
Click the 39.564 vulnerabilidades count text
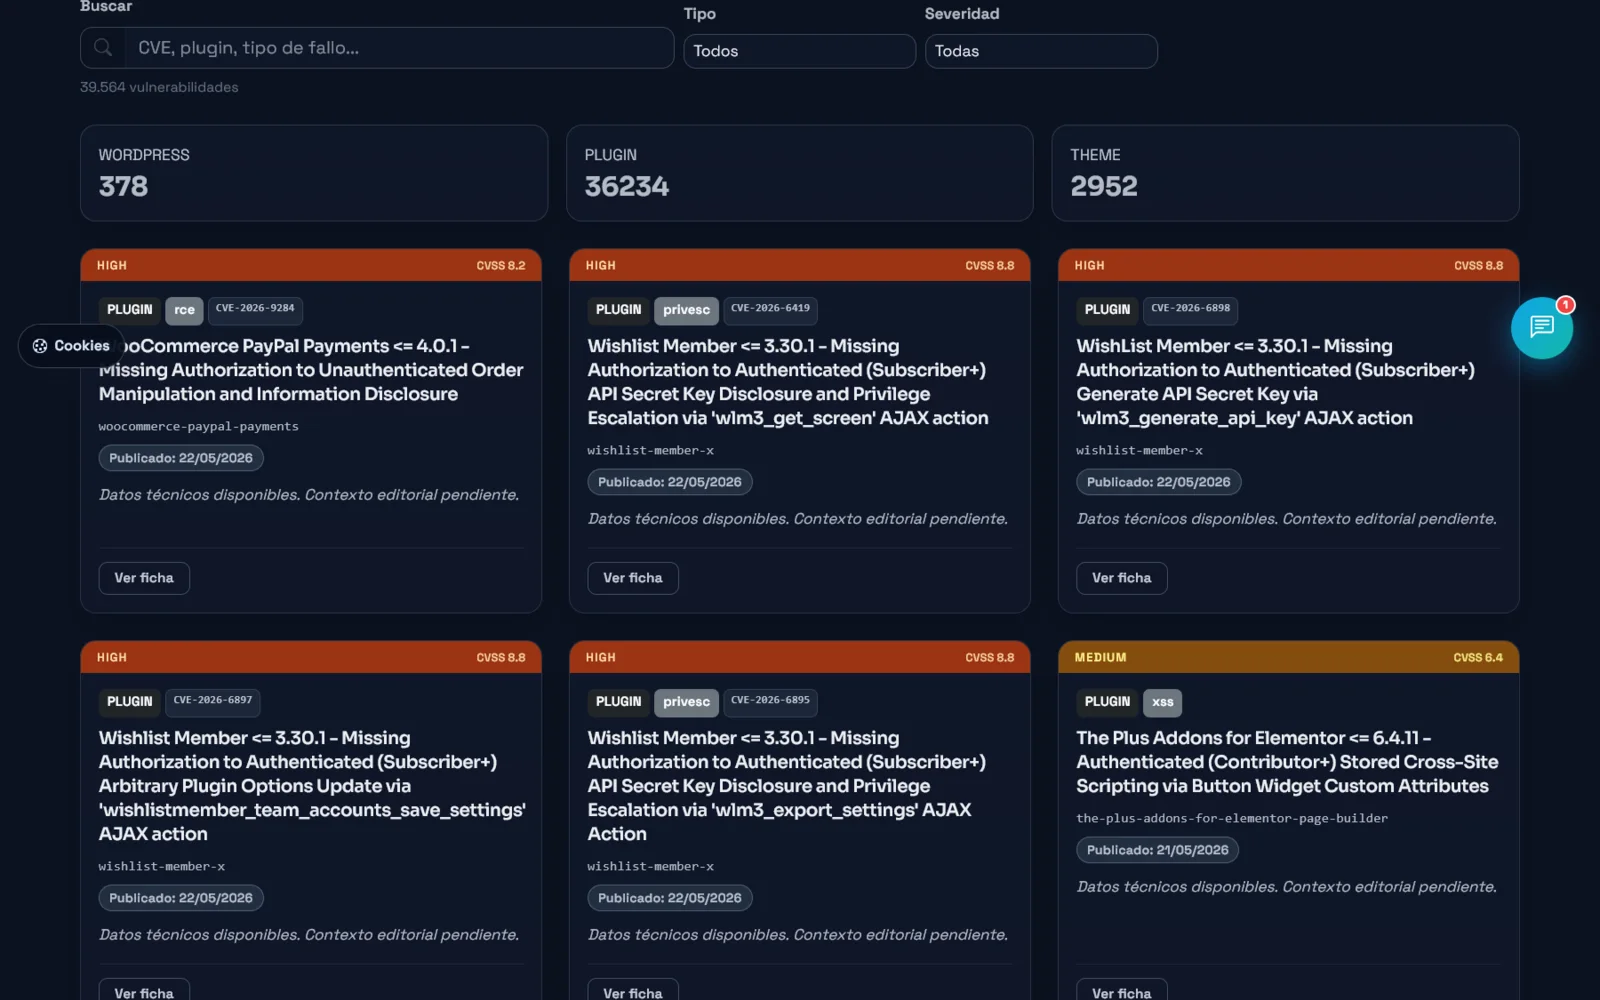click(159, 87)
